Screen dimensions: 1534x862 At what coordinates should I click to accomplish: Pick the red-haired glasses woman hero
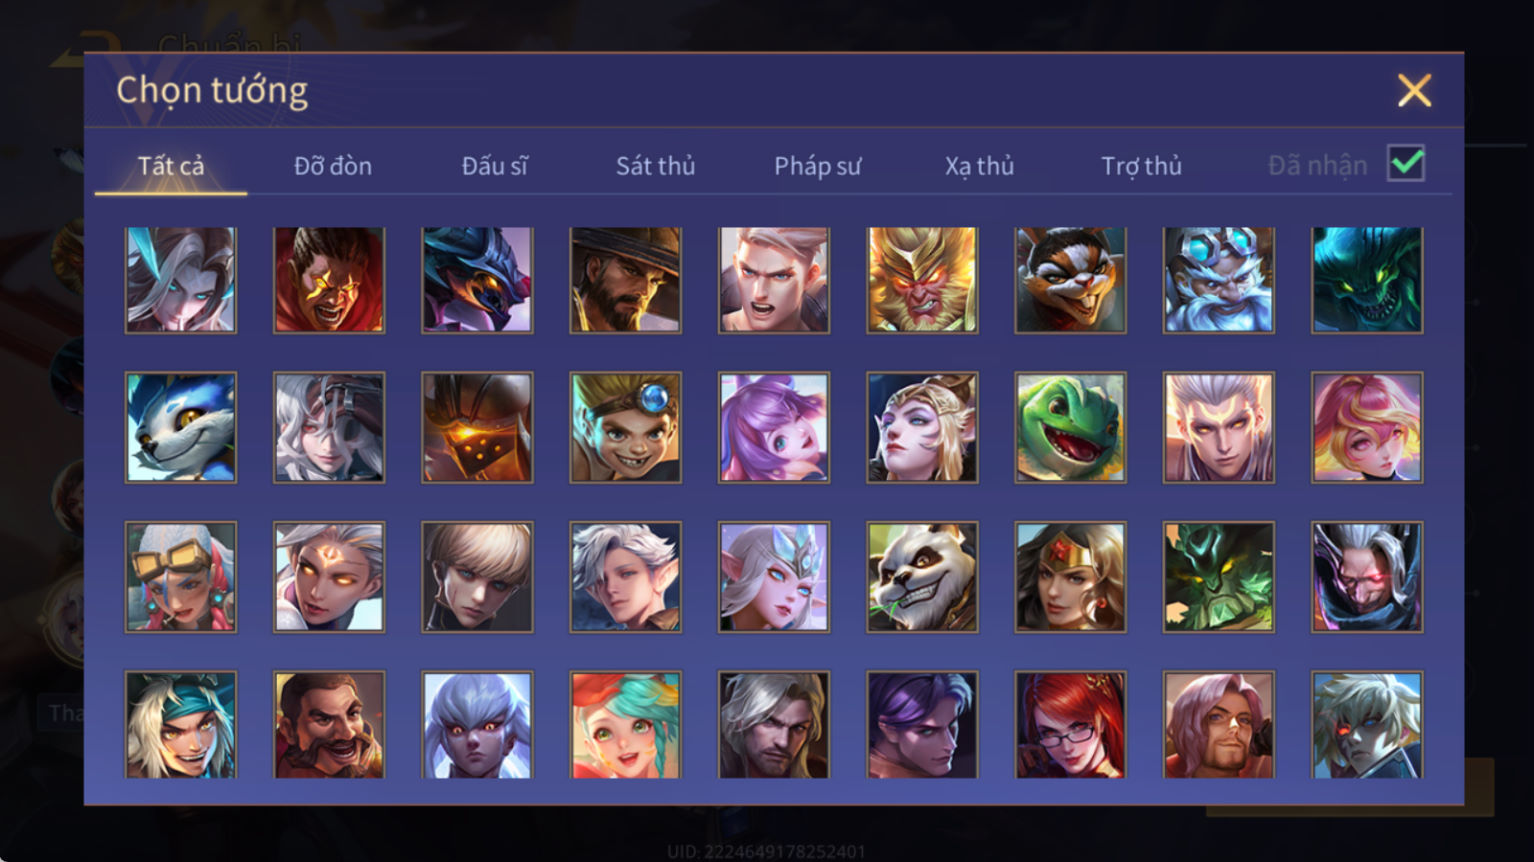(1070, 725)
